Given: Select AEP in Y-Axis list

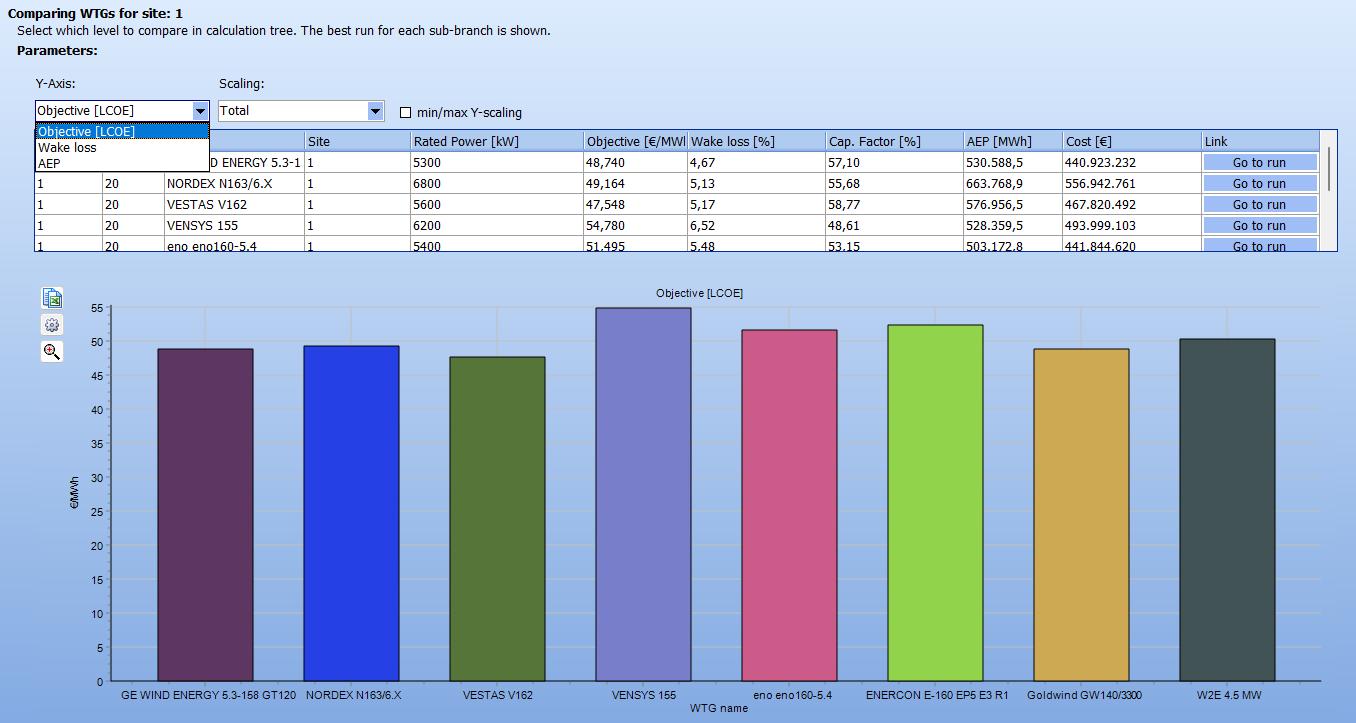Looking at the screenshot, I should [x=122, y=163].
